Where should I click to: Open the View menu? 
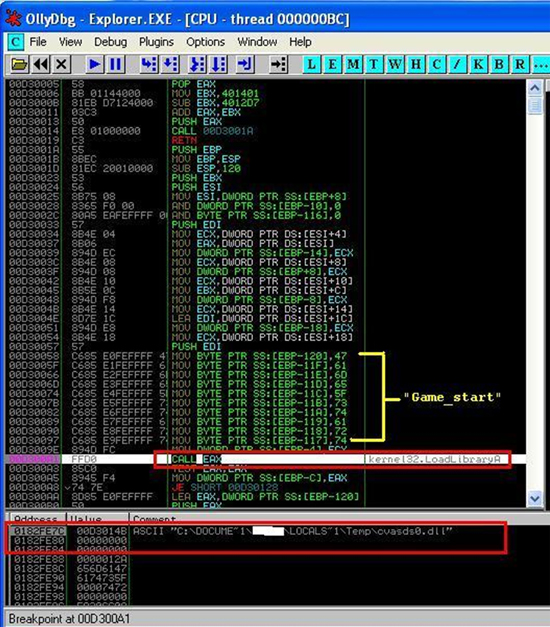tap(70, 42)
